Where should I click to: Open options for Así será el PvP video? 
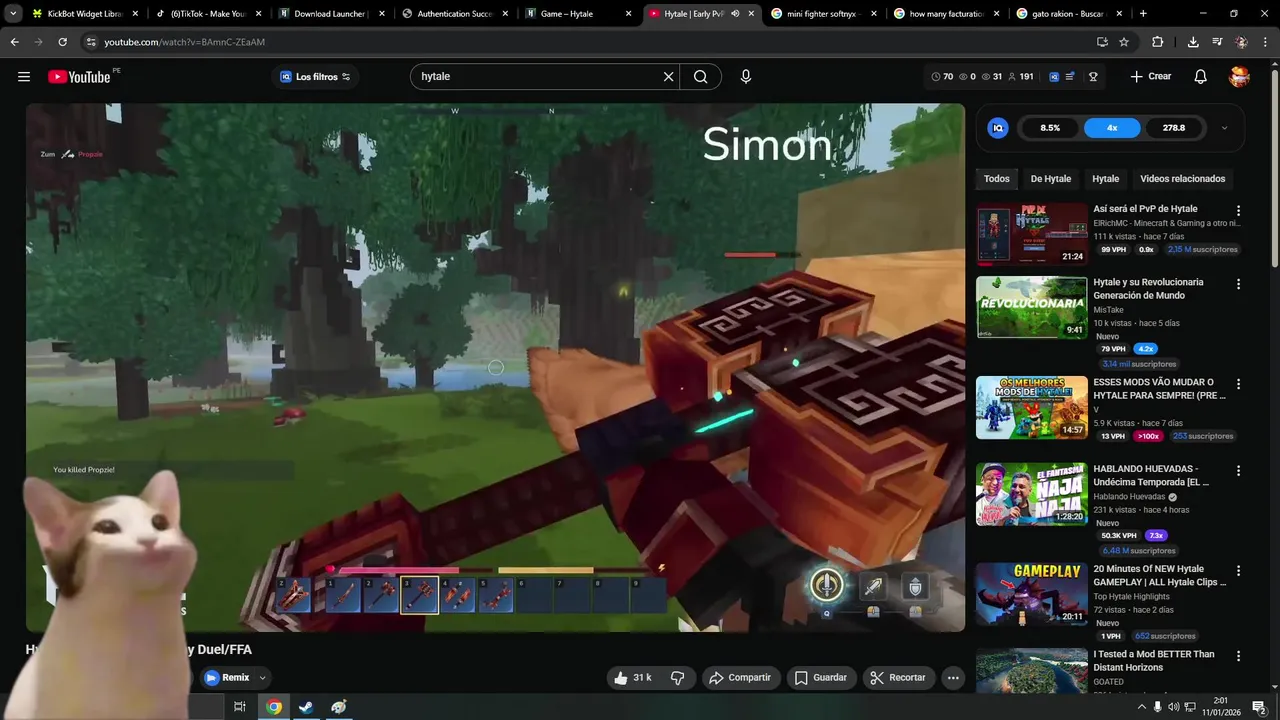coord(1238,211)
